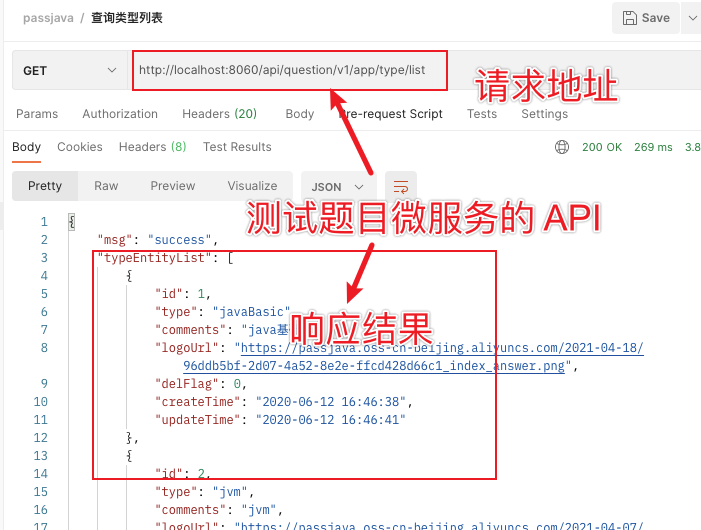Show the response Cookies tab
The image size is (701, 530).
tap(80, 147)
